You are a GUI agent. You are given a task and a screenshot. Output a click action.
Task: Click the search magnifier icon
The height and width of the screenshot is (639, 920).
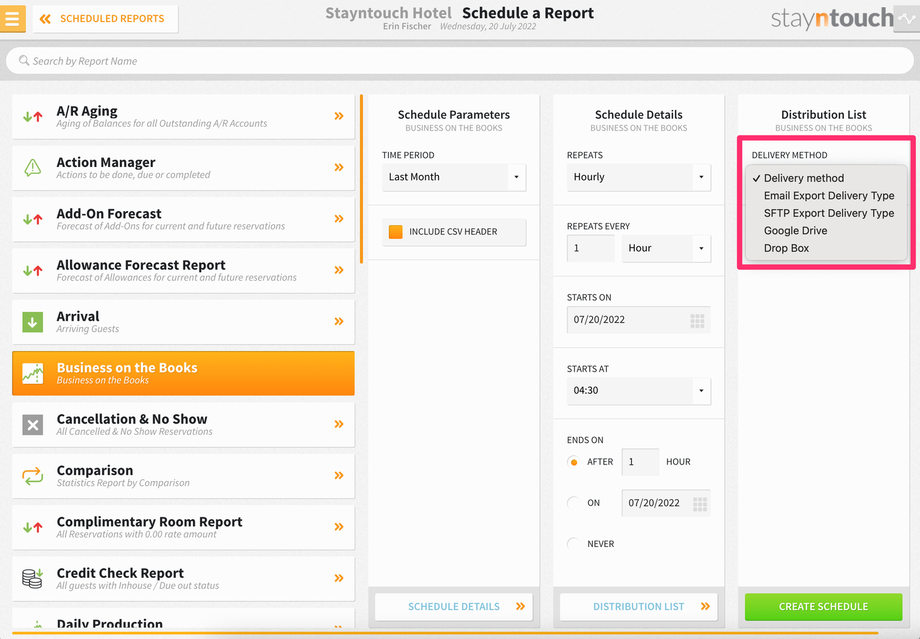coord(23,60)
